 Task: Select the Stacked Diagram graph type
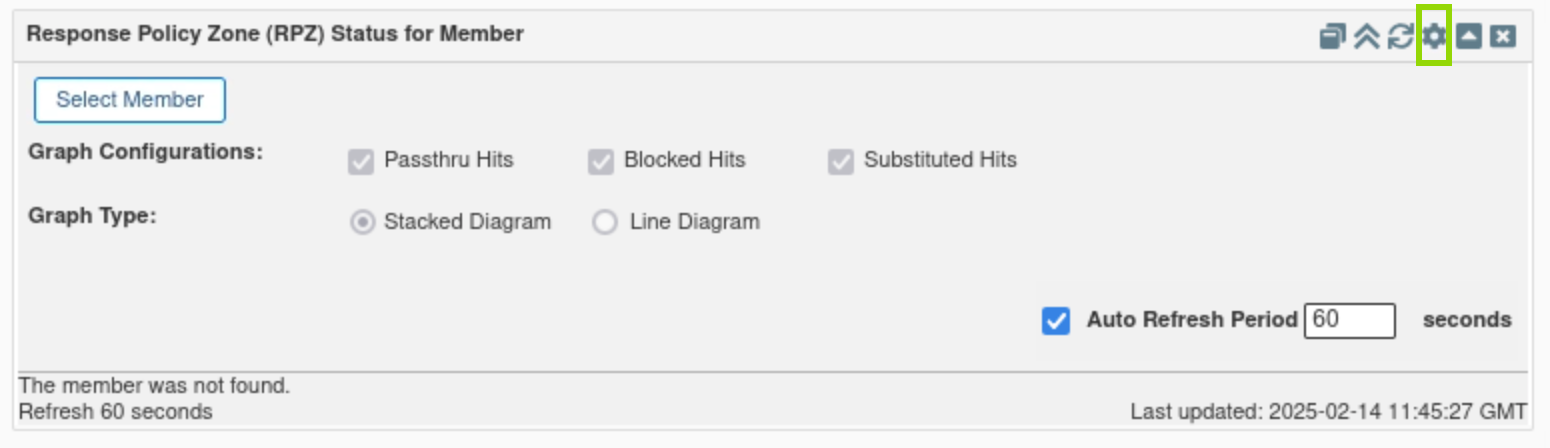click(363, 222)
